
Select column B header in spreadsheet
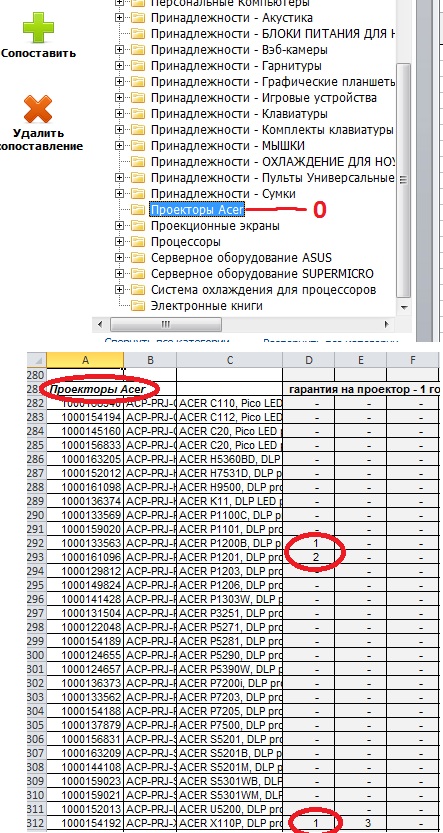150,360
